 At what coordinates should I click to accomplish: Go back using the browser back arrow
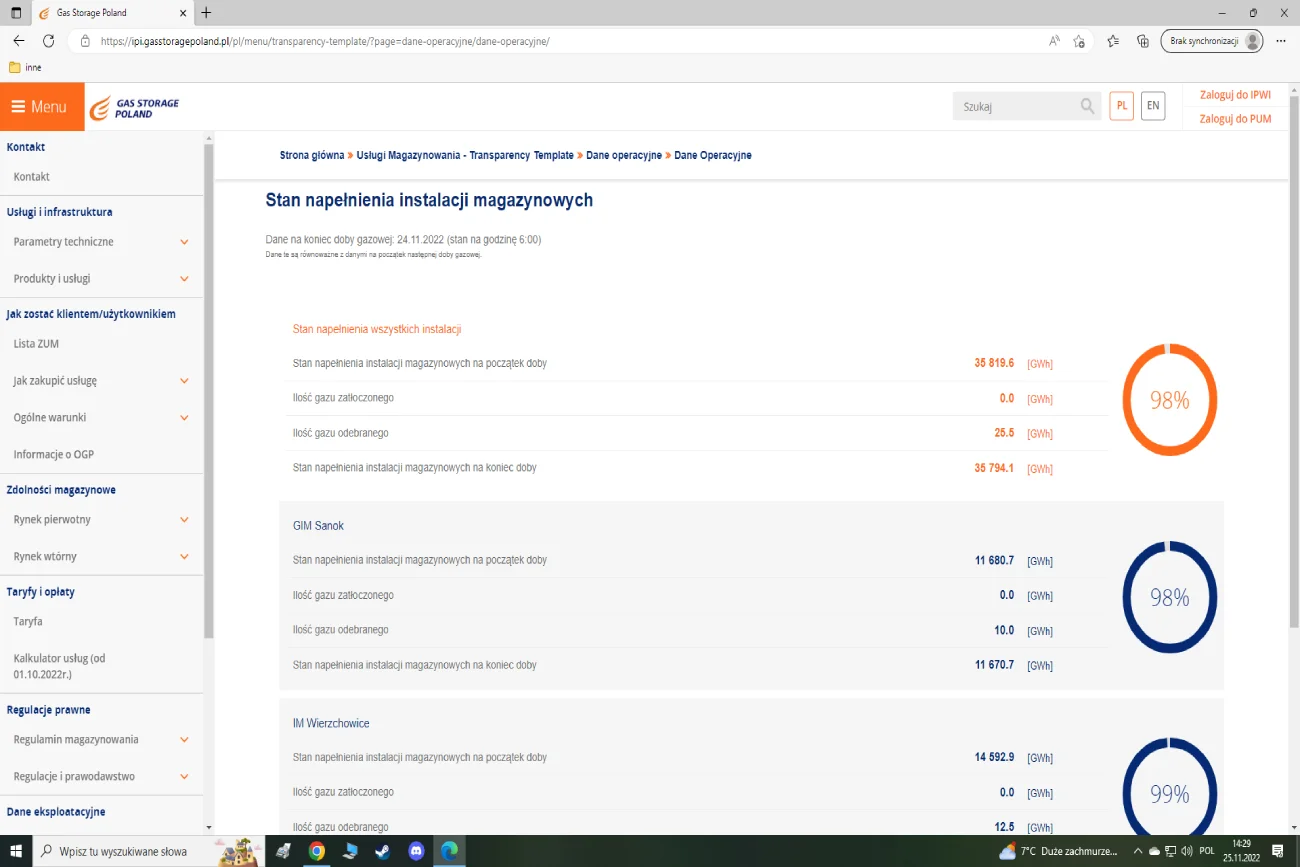coord(19,41)
